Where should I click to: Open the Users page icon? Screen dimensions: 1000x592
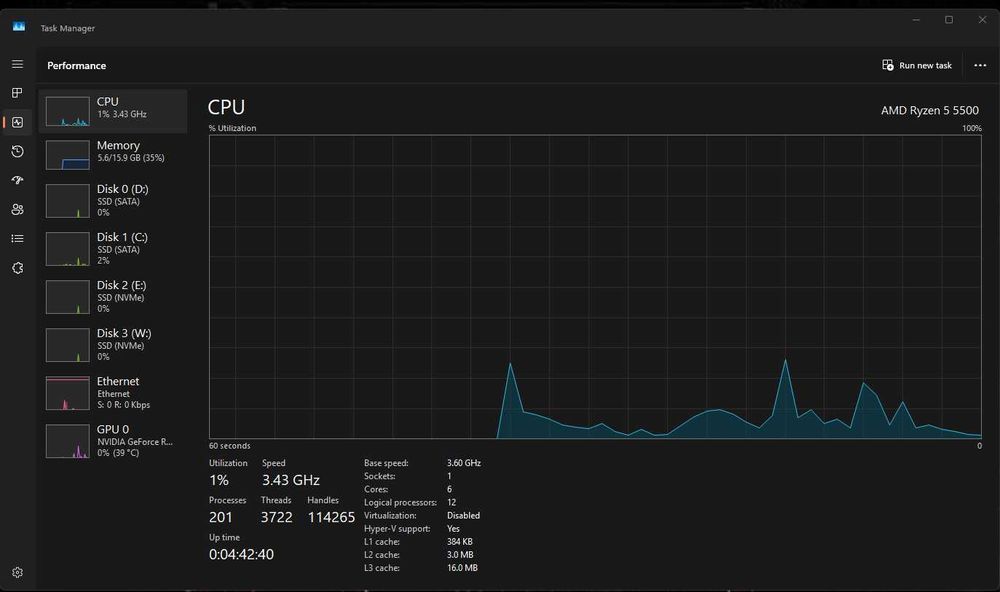tap(17, 209)
